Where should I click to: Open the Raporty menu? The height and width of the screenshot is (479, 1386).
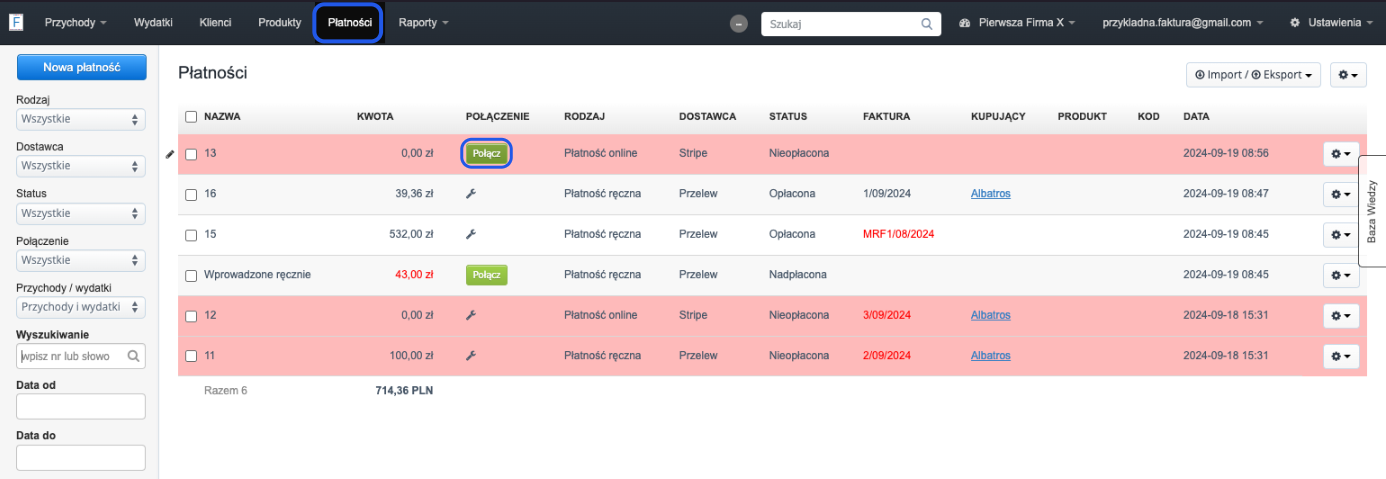(423, 22)
